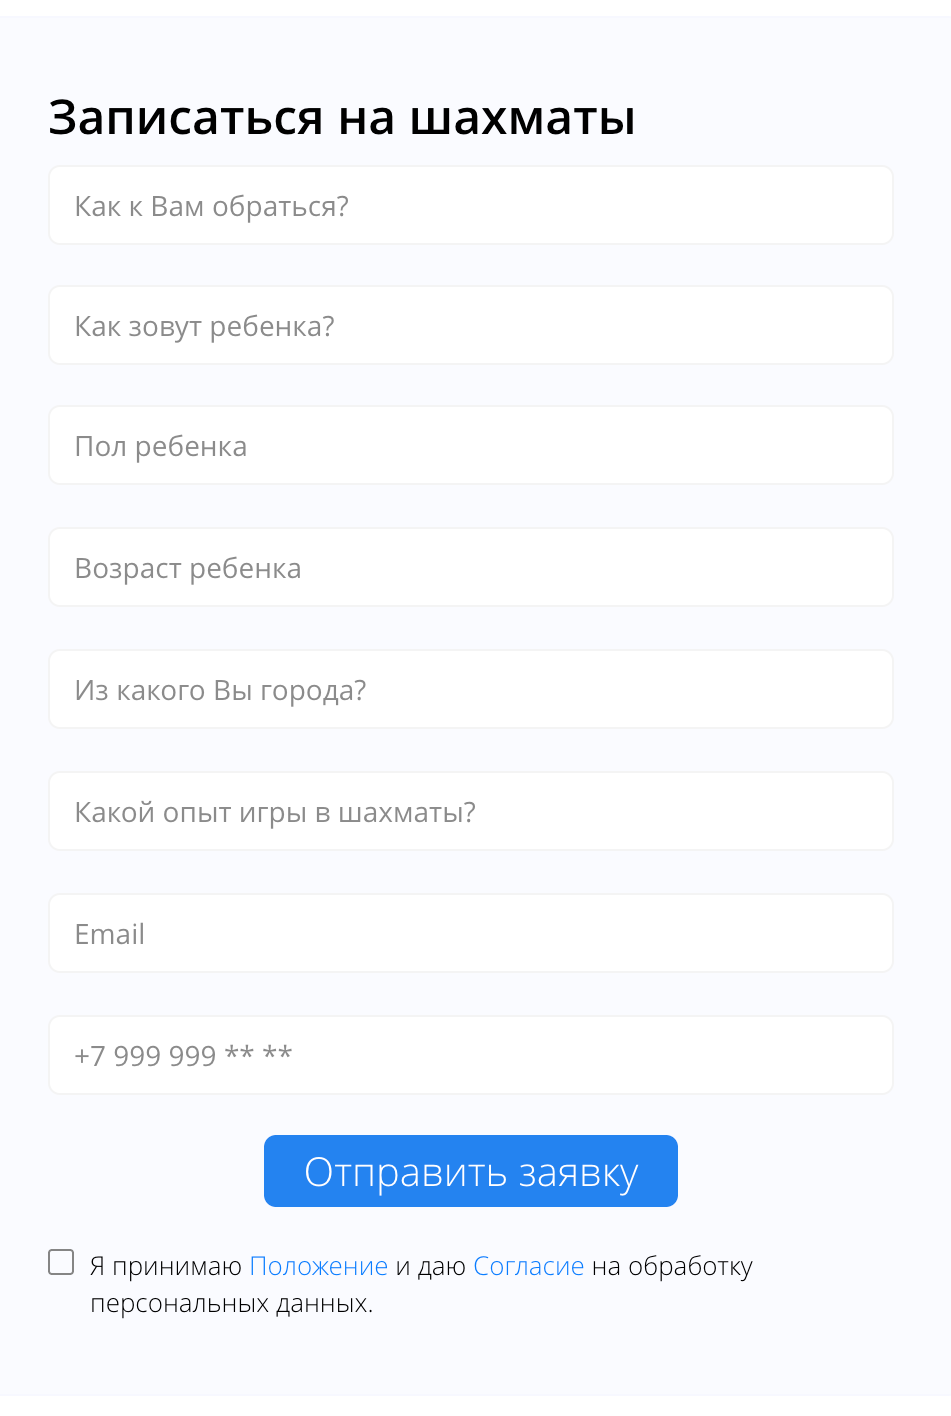Activate the city question text box

point(470,690)
